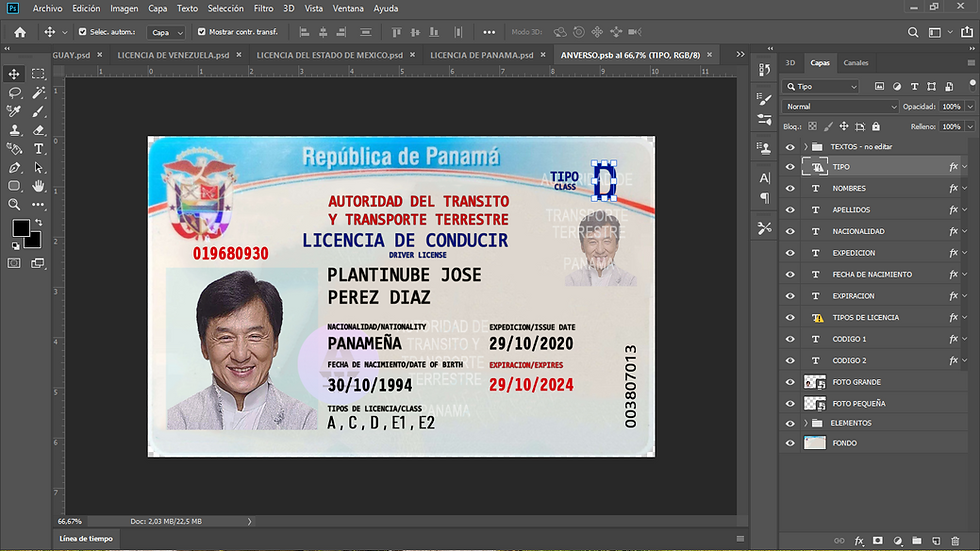The width and height of the screenshot is (980, 551).
Task: Click the foreground color swatch
Action: [20, 228]
